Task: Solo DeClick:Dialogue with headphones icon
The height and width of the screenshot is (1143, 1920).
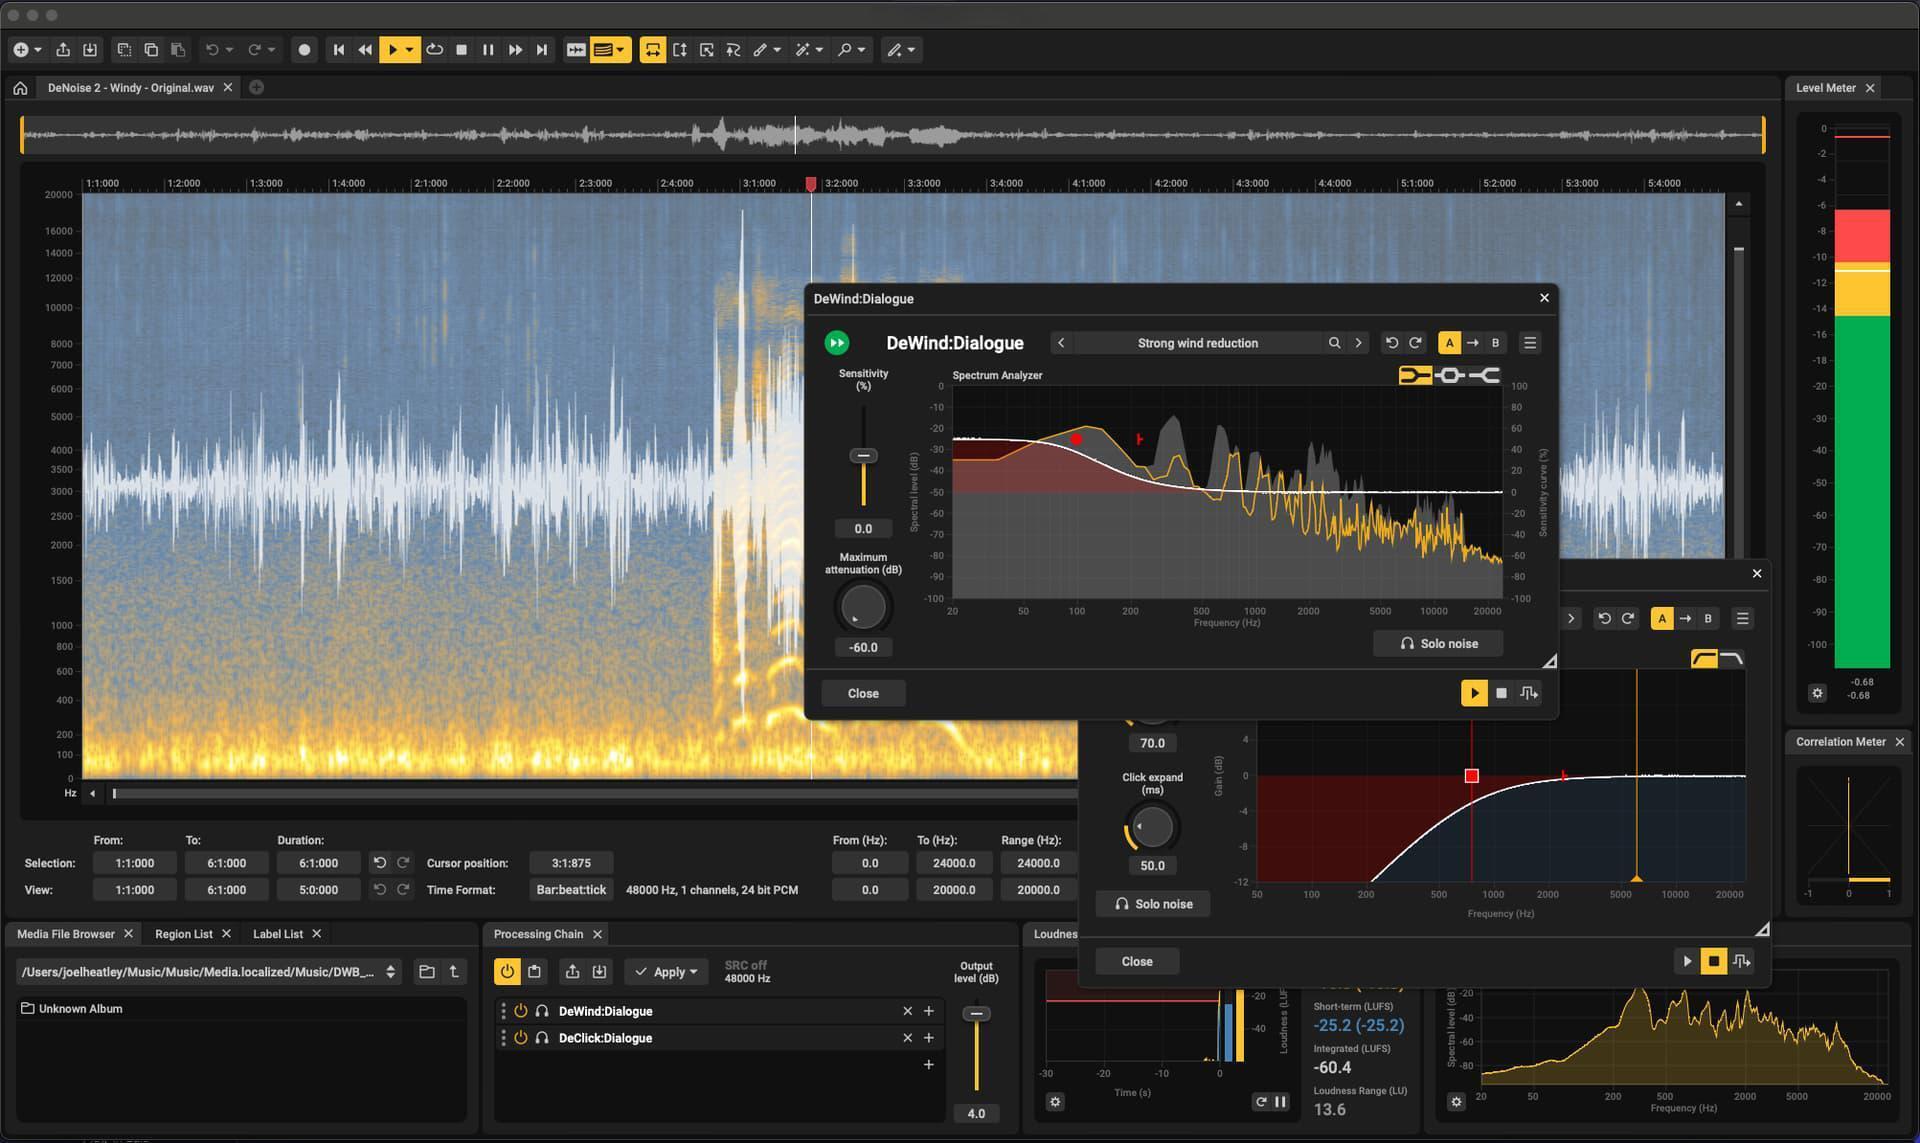Action: point(542,1038)
